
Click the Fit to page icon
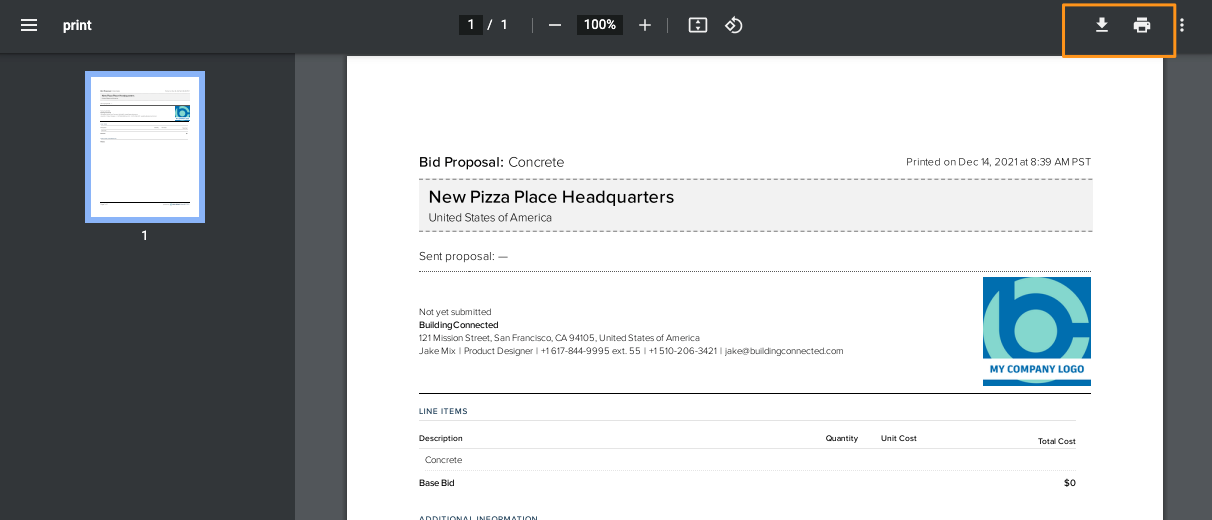(698, 25)
